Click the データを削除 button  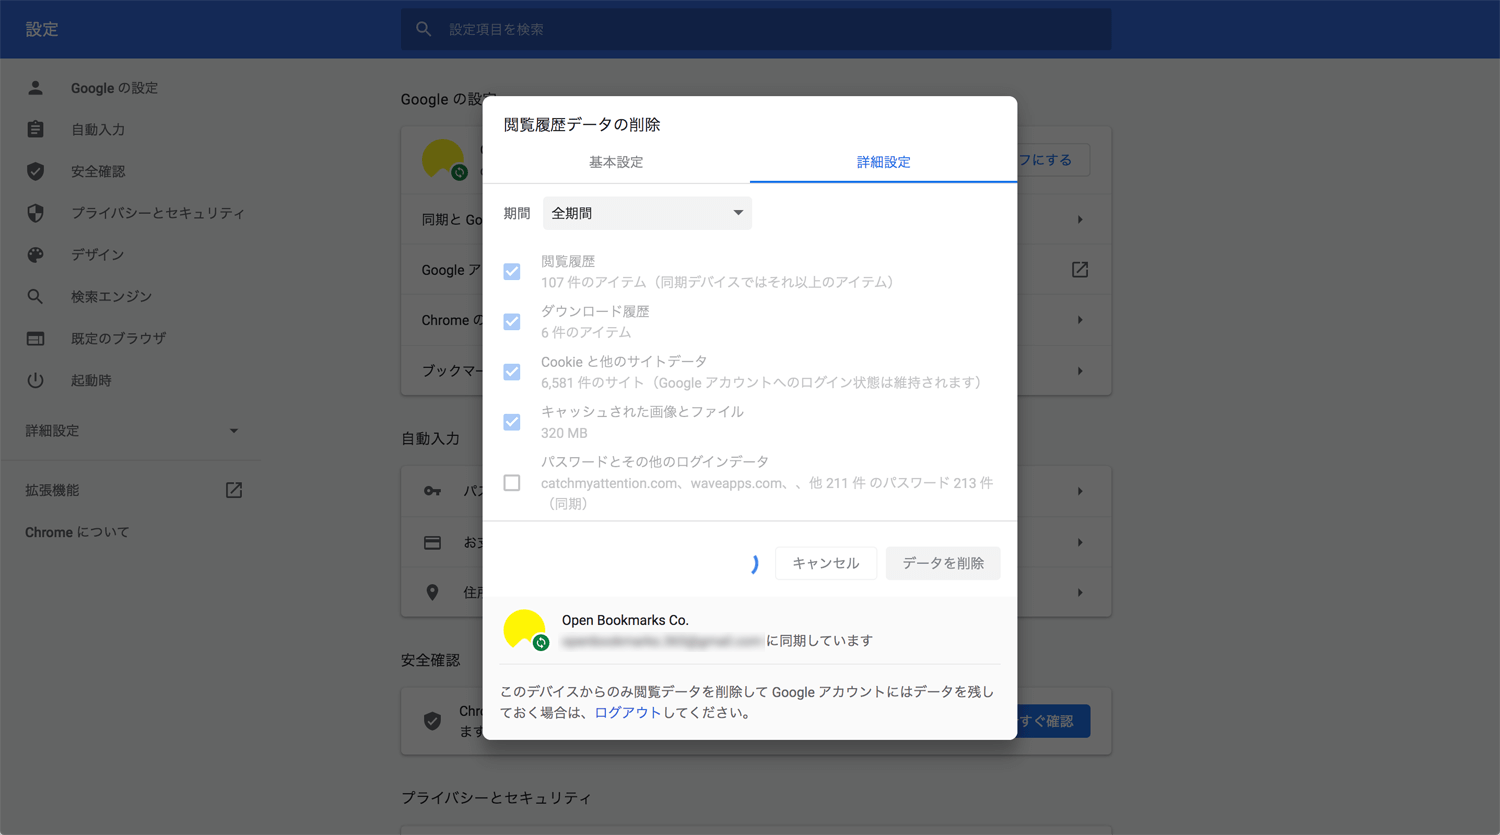(943, 563)
